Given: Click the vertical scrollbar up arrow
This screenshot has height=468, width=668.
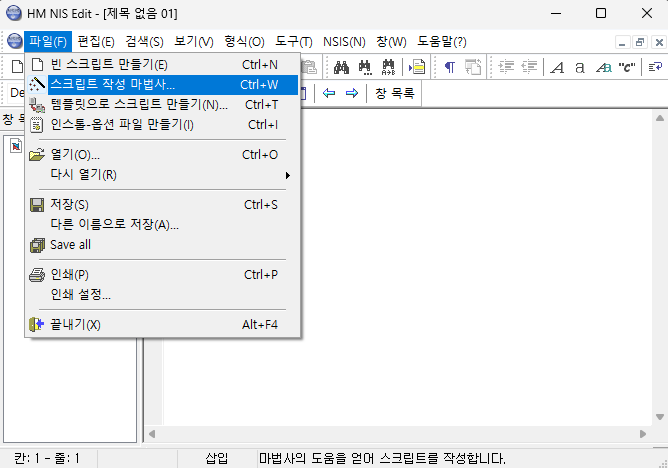Looking at the screenshot, I should coord(660,118).
